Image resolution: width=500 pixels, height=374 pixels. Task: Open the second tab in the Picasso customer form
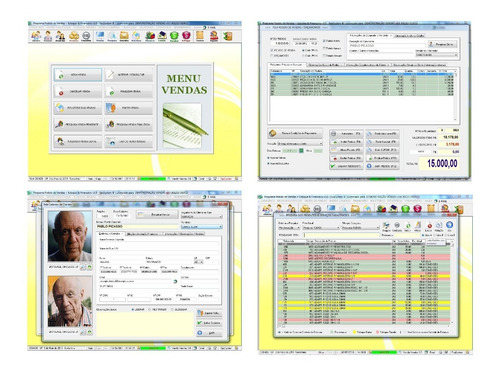pos(143,234)
